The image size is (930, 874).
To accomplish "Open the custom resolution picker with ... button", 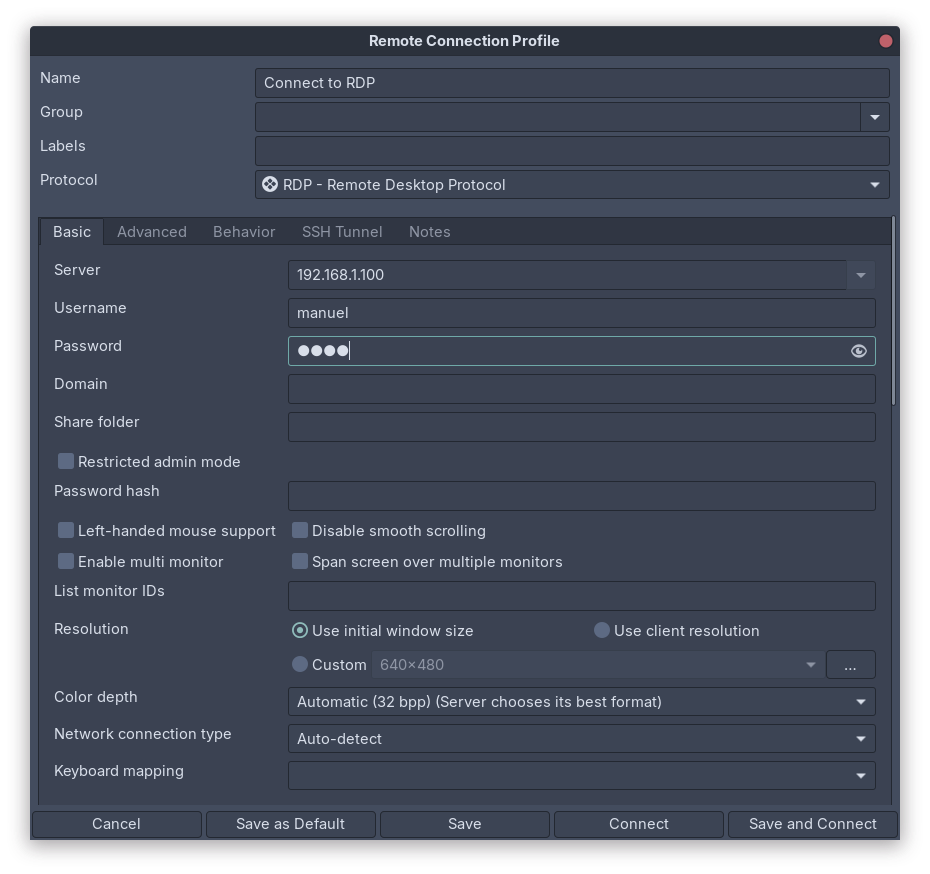I will (x=850, y=664).
